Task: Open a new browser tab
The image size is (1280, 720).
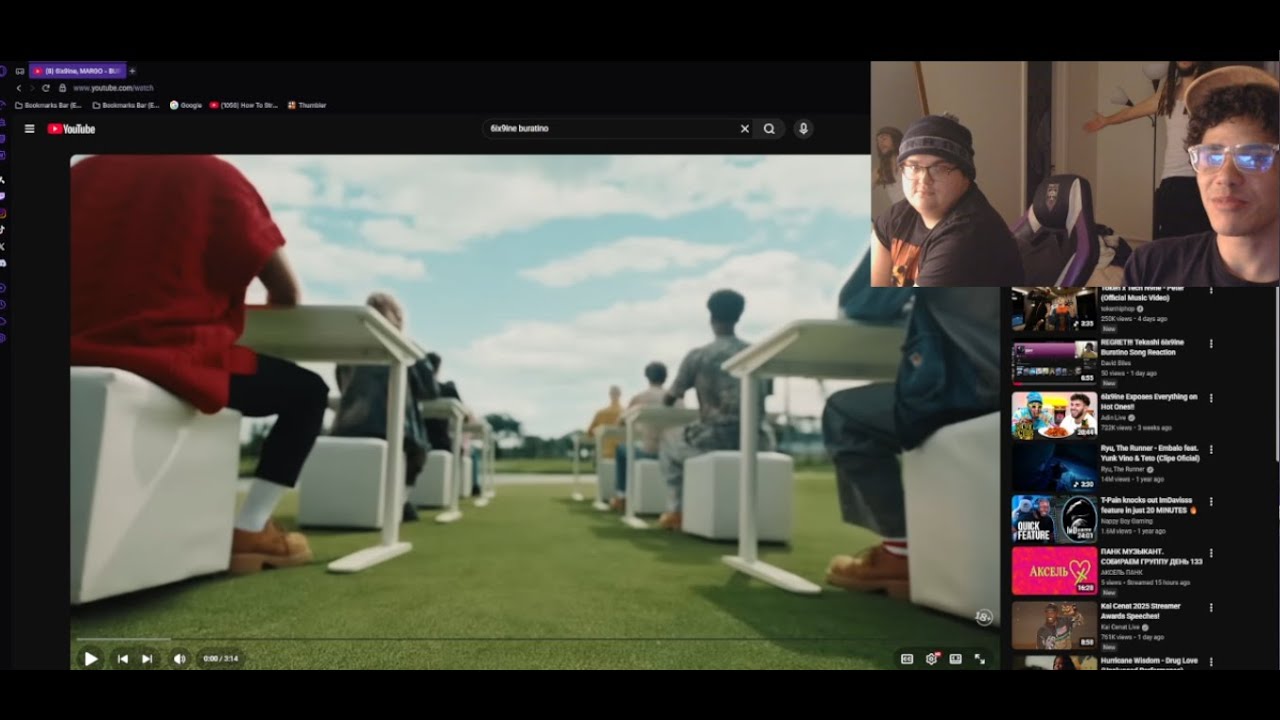Action: pos(132,71)
